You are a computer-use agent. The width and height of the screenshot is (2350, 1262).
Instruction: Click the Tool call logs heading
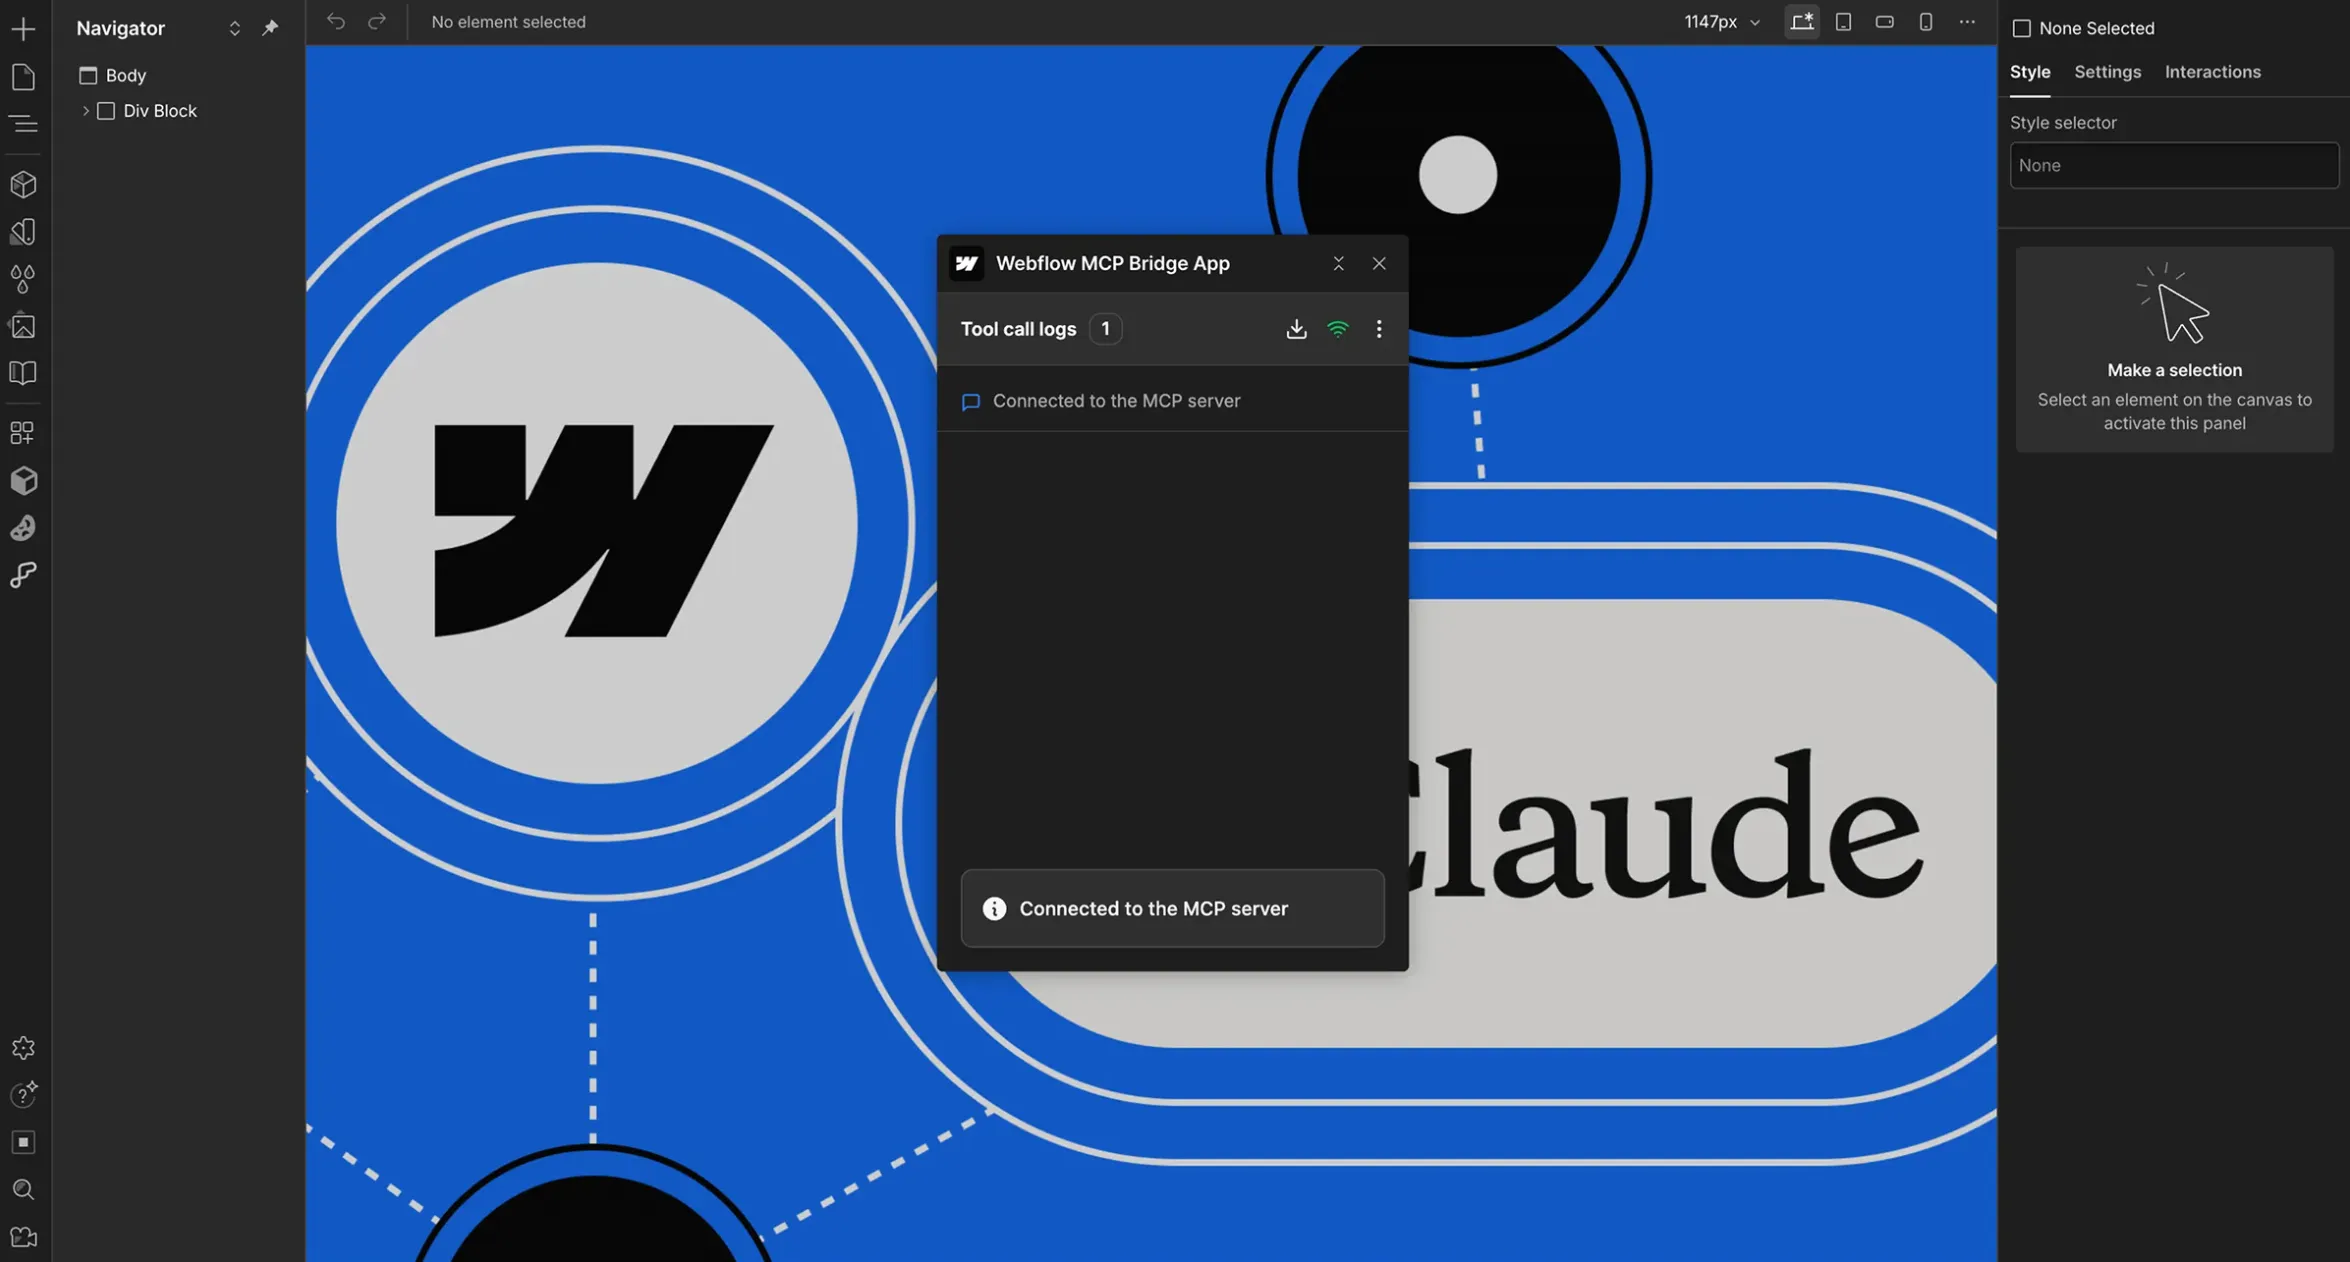(1018, 329)
